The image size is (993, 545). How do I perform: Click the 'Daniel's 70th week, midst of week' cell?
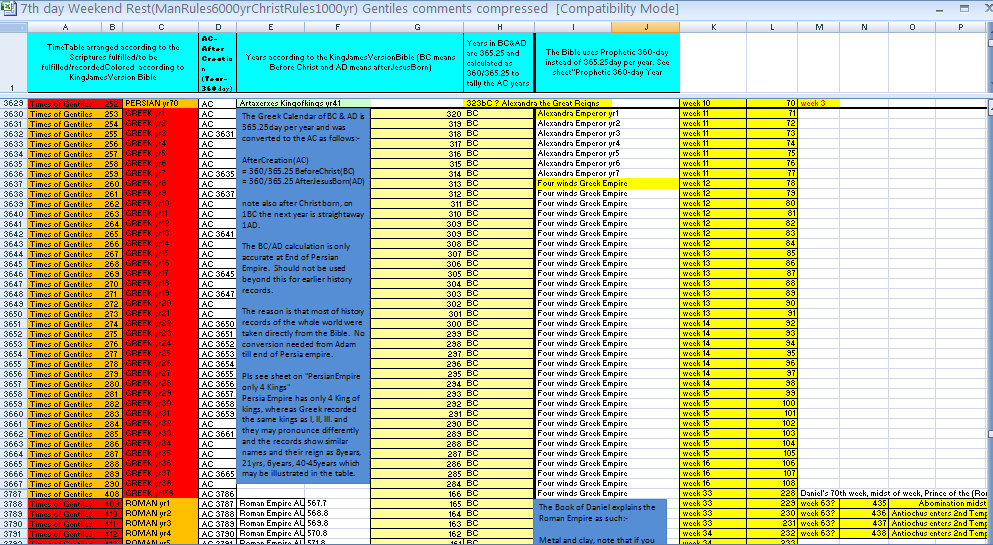(x=893, y=493)
